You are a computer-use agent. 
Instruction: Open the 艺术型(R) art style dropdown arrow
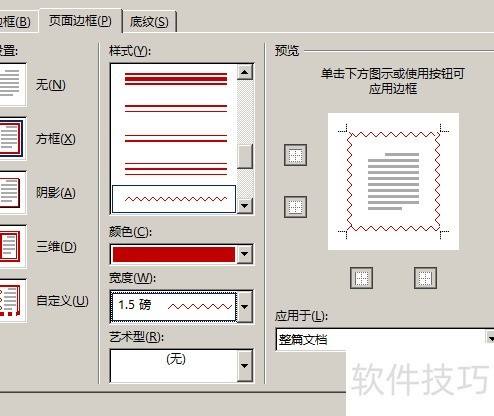click(x=245, y=366)
